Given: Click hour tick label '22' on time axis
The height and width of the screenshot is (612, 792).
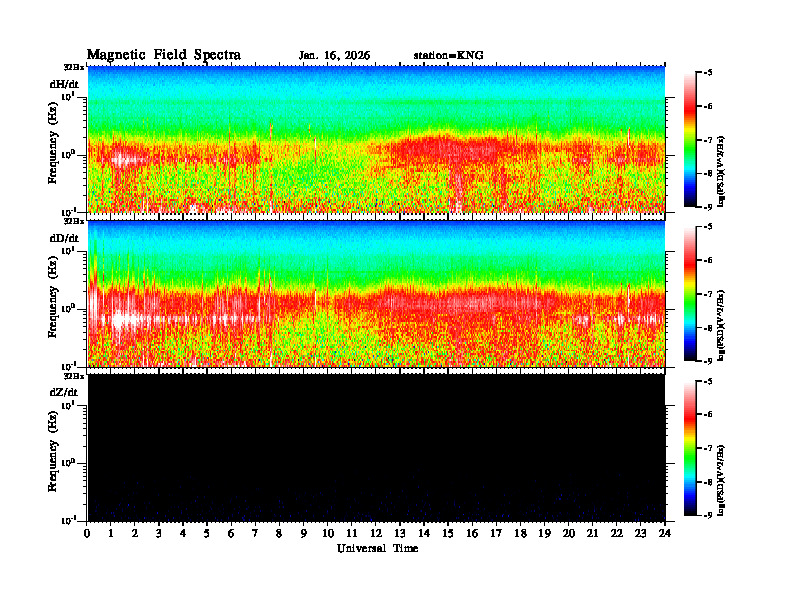Looking at the screenshot, I should pyautogui.click(x=617, y=534).
